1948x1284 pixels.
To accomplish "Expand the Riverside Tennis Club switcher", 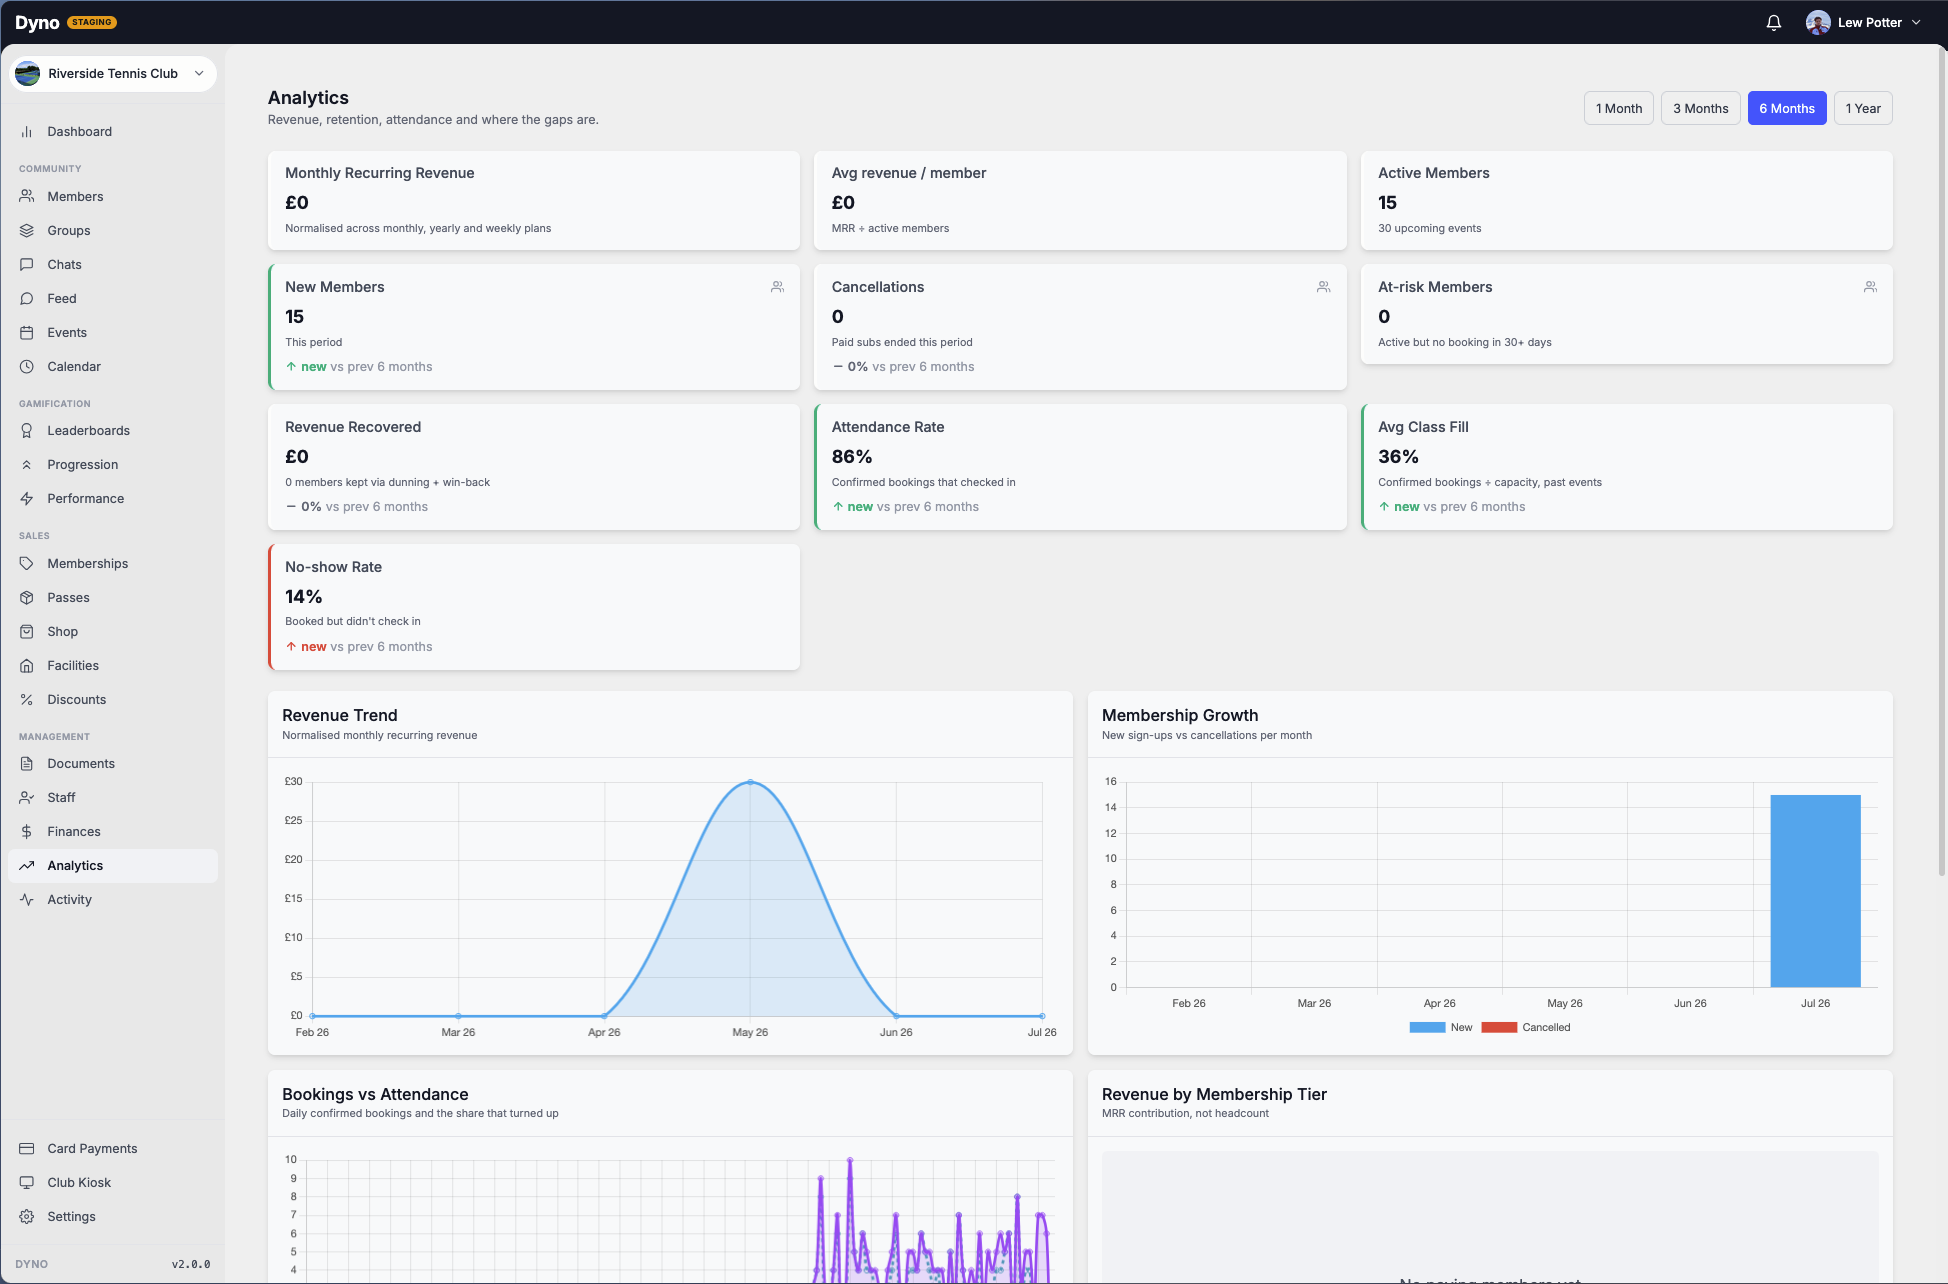I will pyautogui.click(x=113, y=74).
